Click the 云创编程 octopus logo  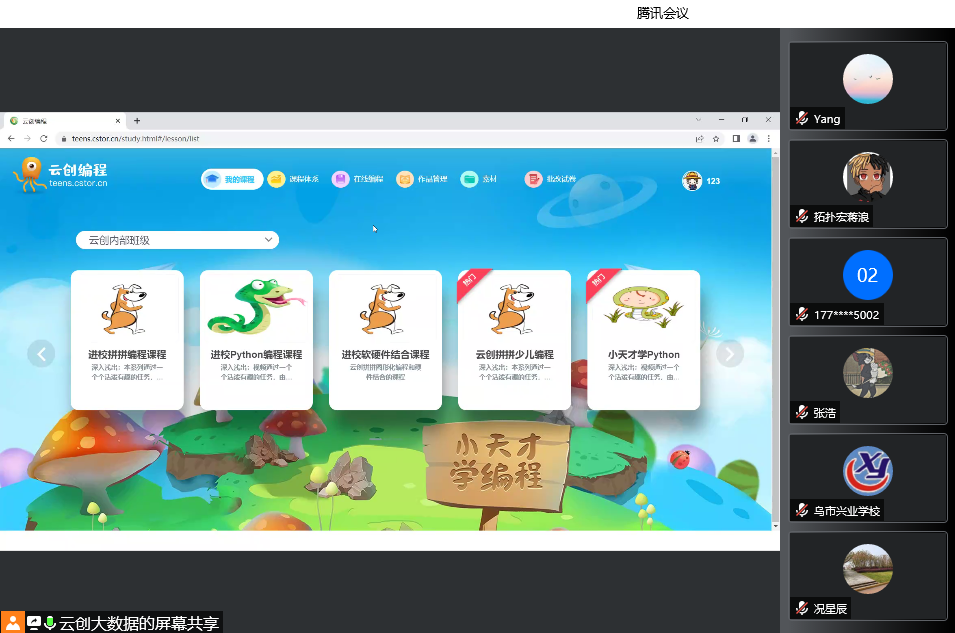point(29,174)
